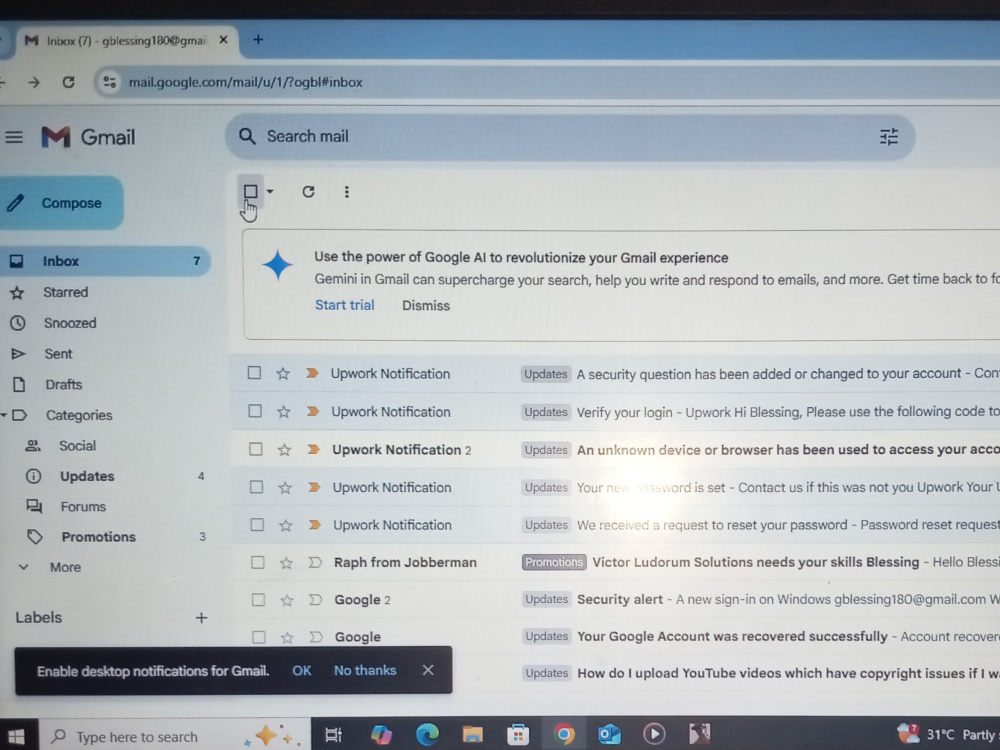Open the Snoozed folder
The width and height of the screenshot is (1000, 750).
coord(70,323)
